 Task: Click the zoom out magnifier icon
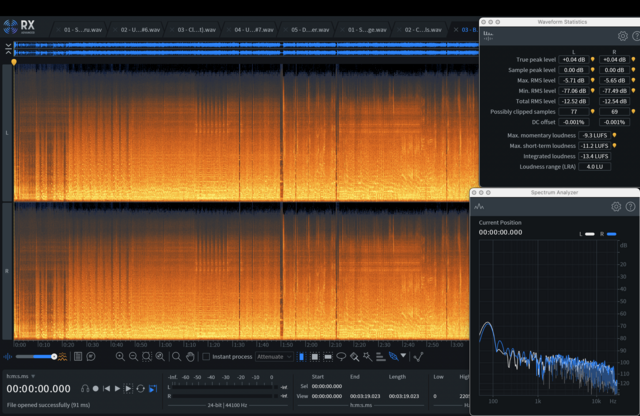tap(133, 356)
